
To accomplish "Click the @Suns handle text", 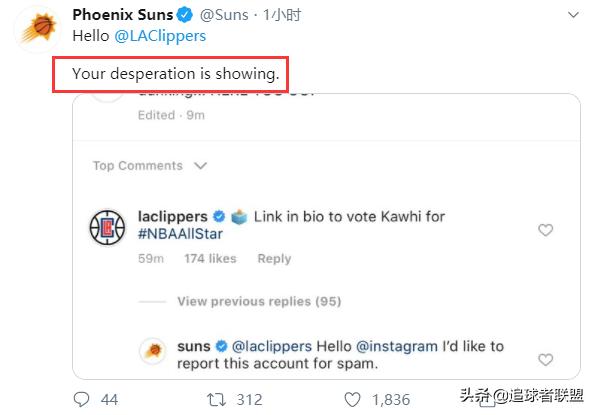I will coord(224,15).
